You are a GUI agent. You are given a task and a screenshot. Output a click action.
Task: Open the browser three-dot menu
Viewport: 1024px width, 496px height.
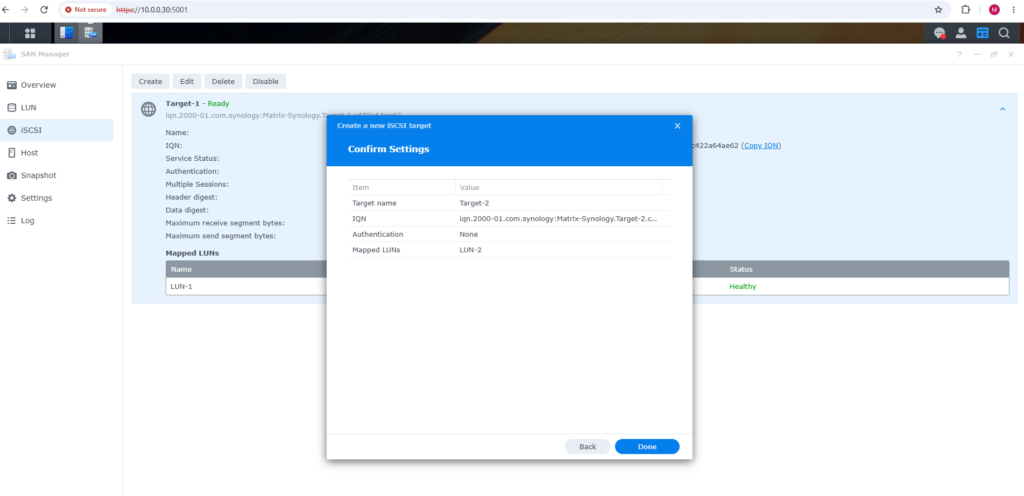1014,10
